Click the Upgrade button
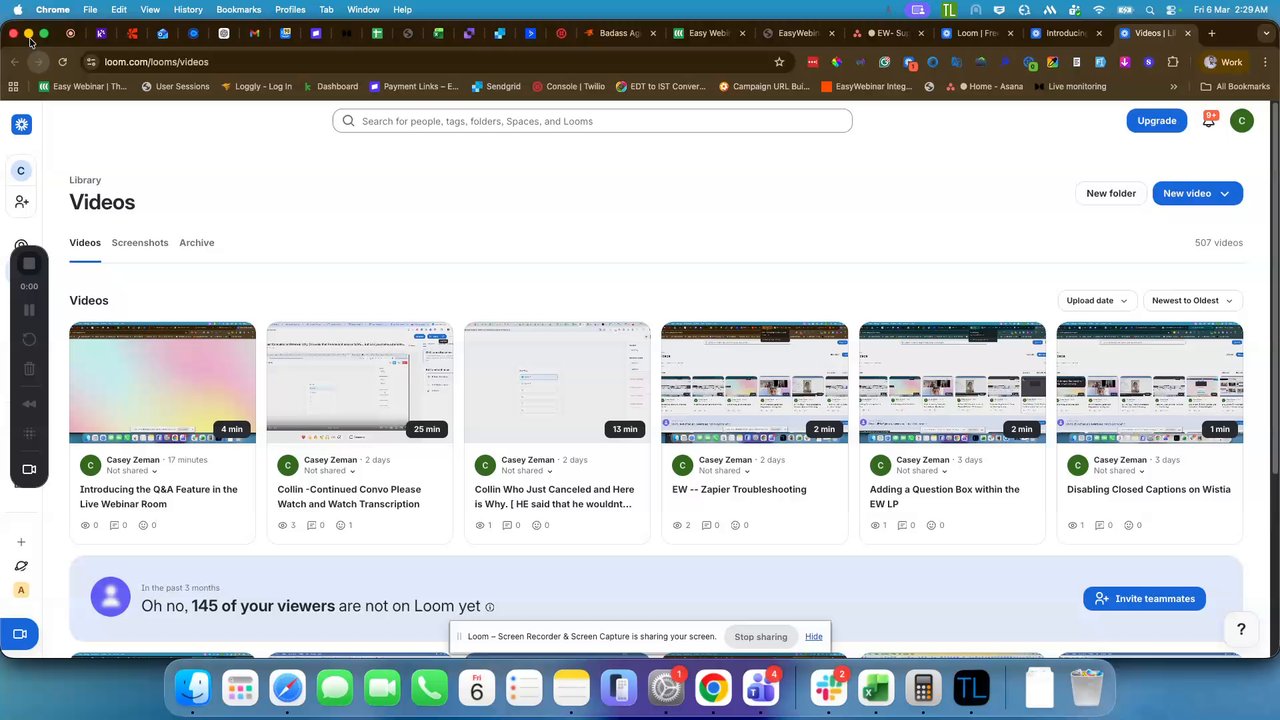Viewport: 1280px width, 720px height. 1156,121
